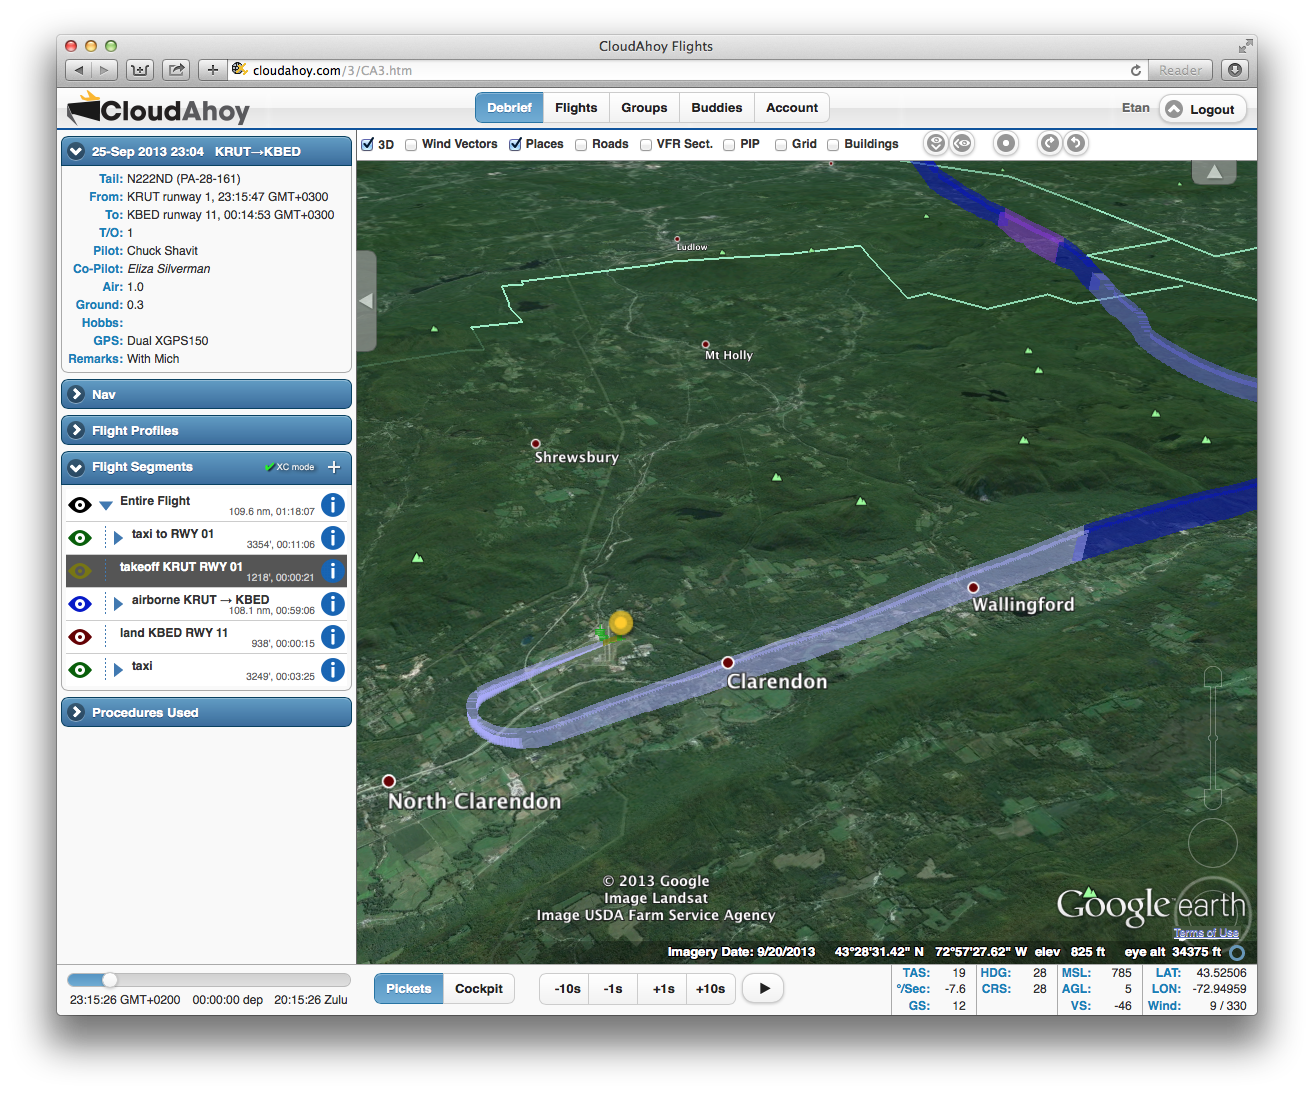The width and height of the screenshot is (1314, 1094).
Task: Click the Google Earth status ring icon
Action: 1237,953
